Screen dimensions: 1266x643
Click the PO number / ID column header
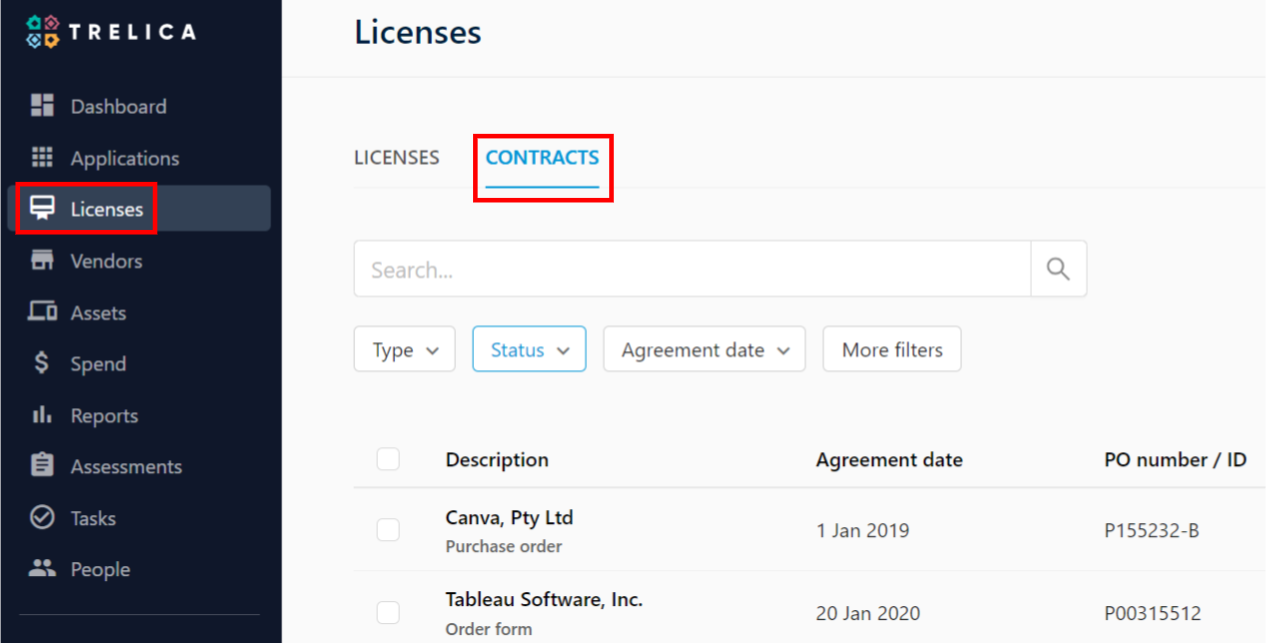coord(1175,460)
